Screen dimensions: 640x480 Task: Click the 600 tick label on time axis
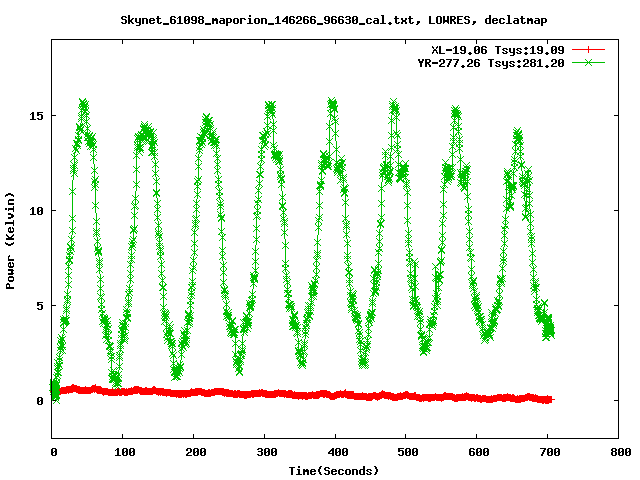tap(477, 452)
